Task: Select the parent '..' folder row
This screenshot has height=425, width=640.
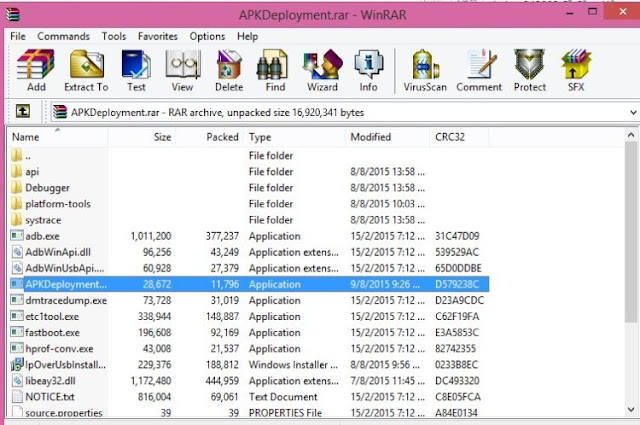Action: 249,156
